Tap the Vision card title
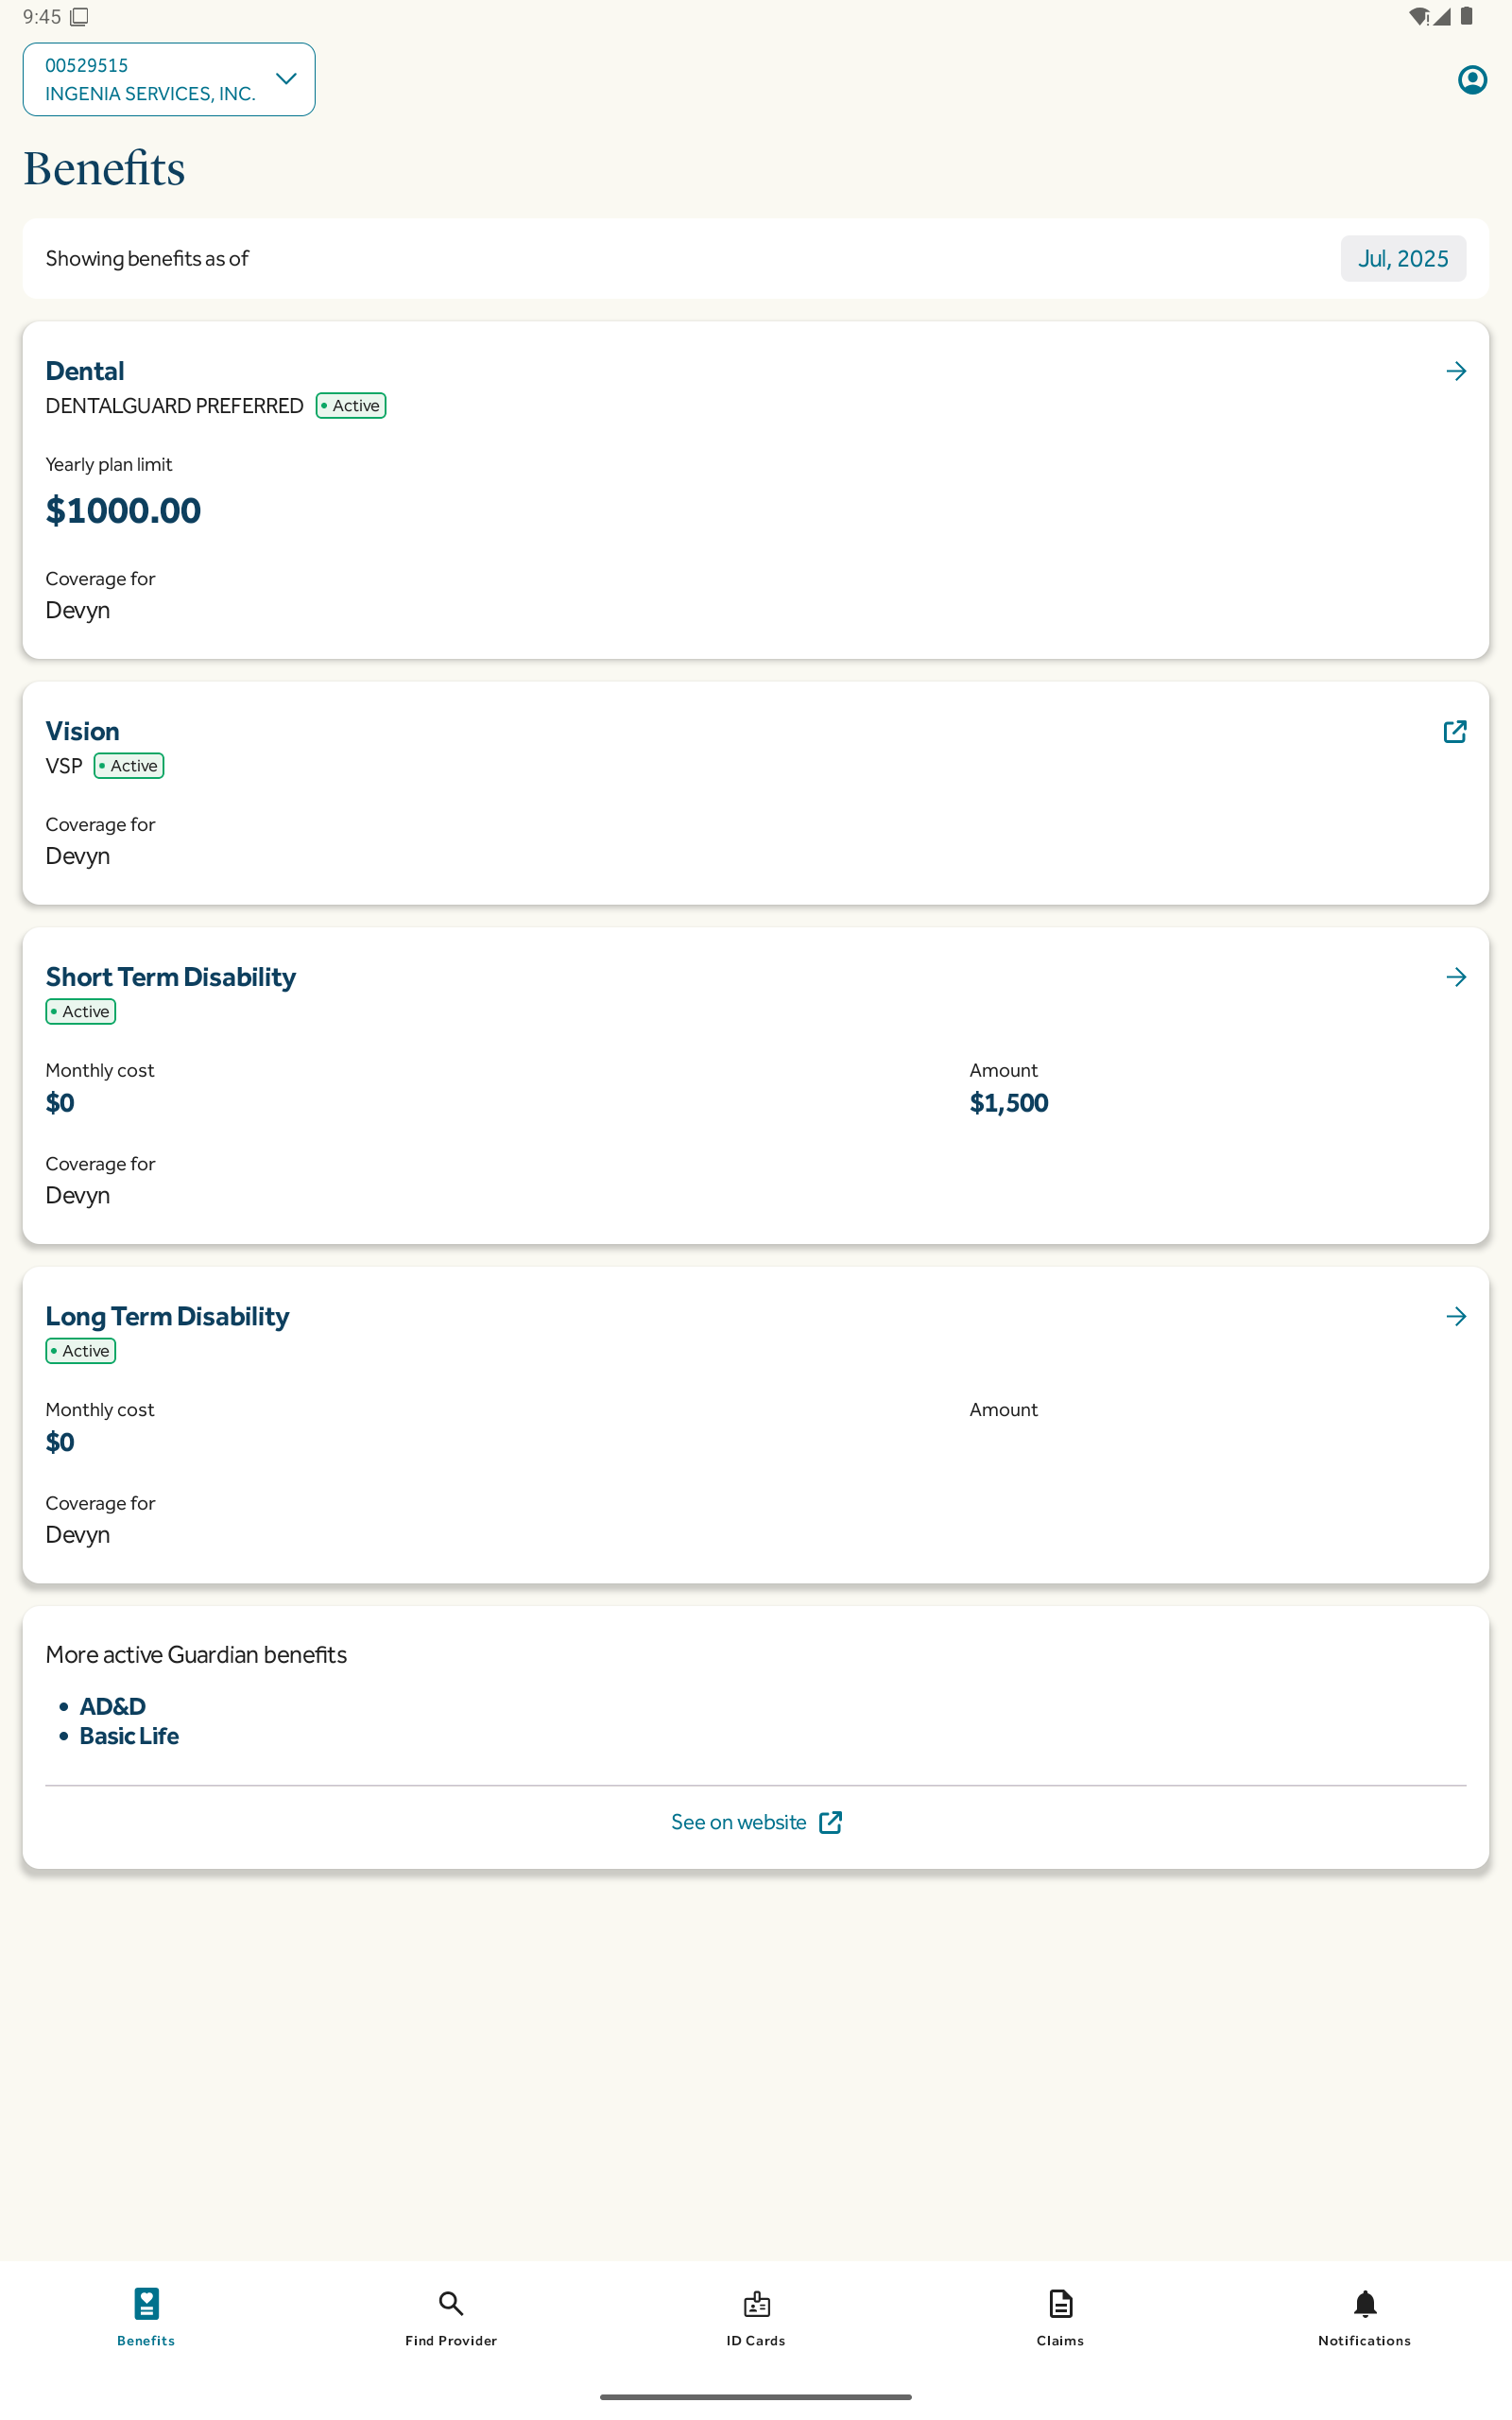 (x=82, y=731)
